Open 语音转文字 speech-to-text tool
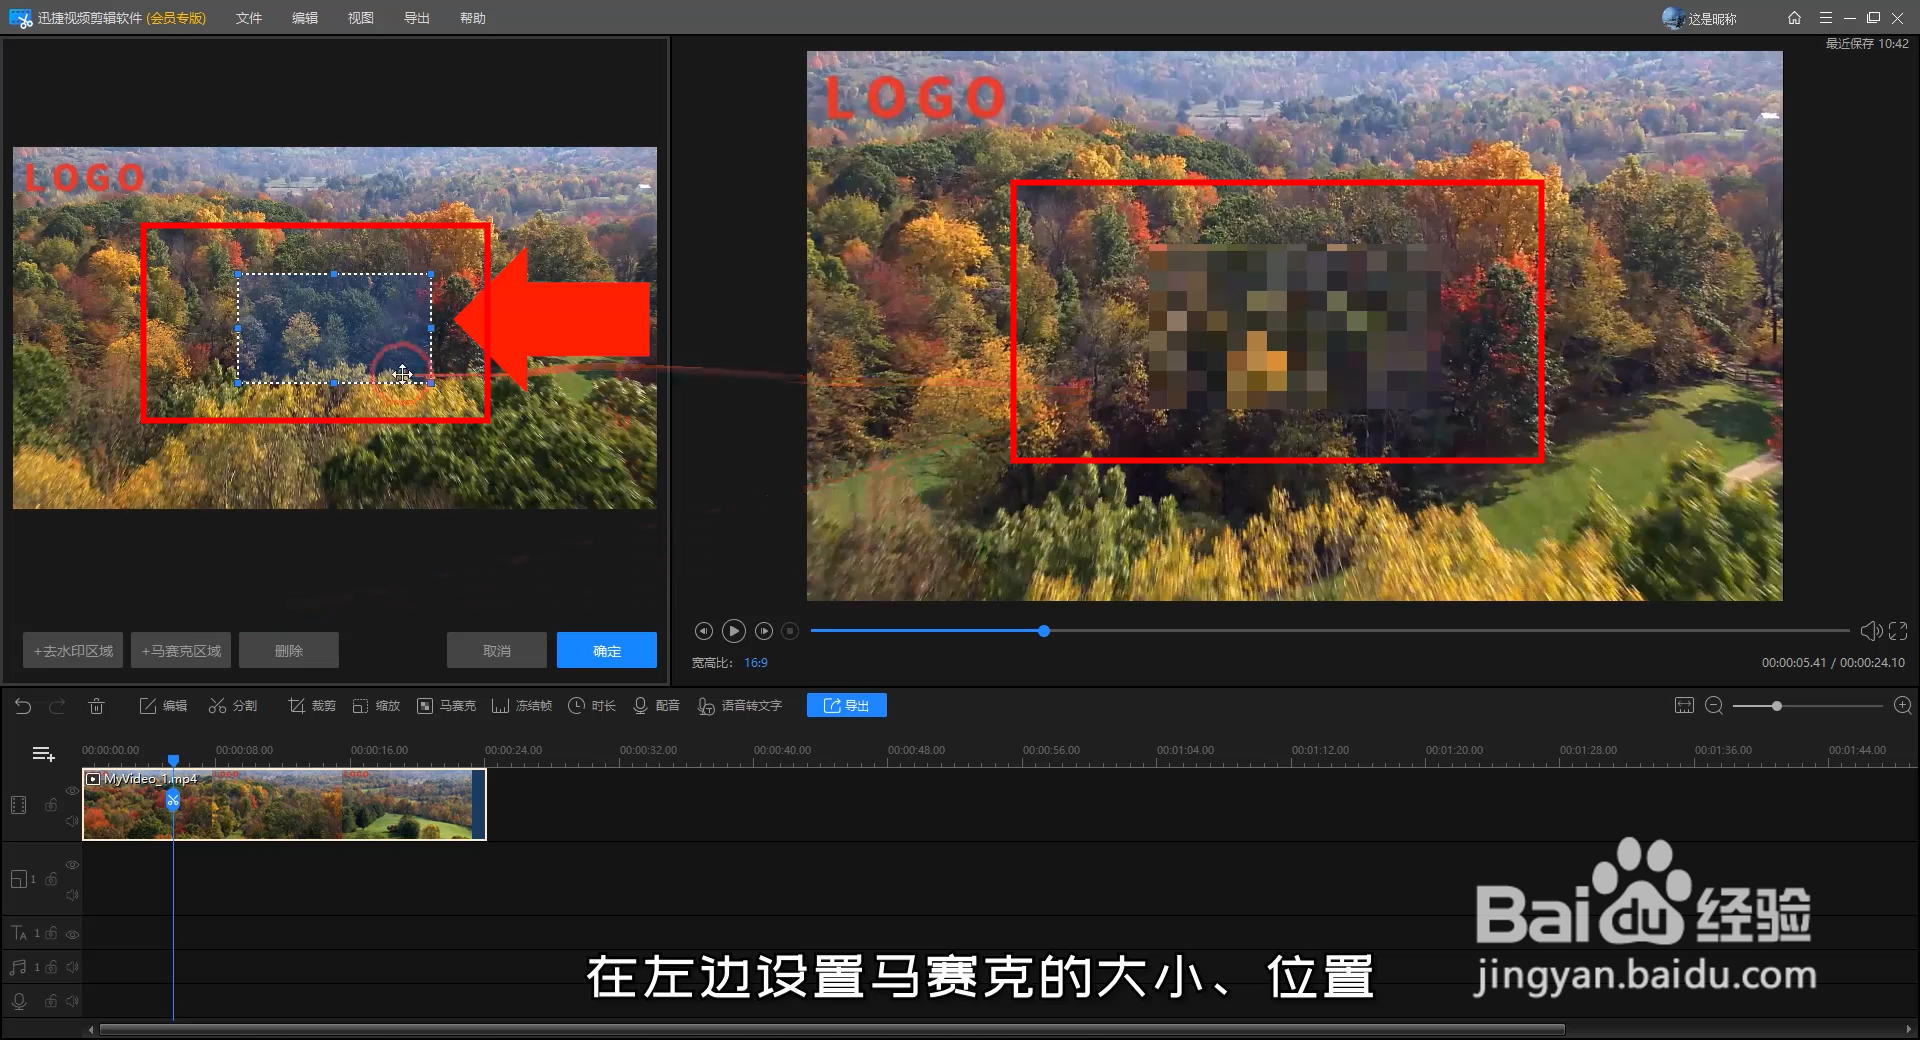 coord(740,706)
